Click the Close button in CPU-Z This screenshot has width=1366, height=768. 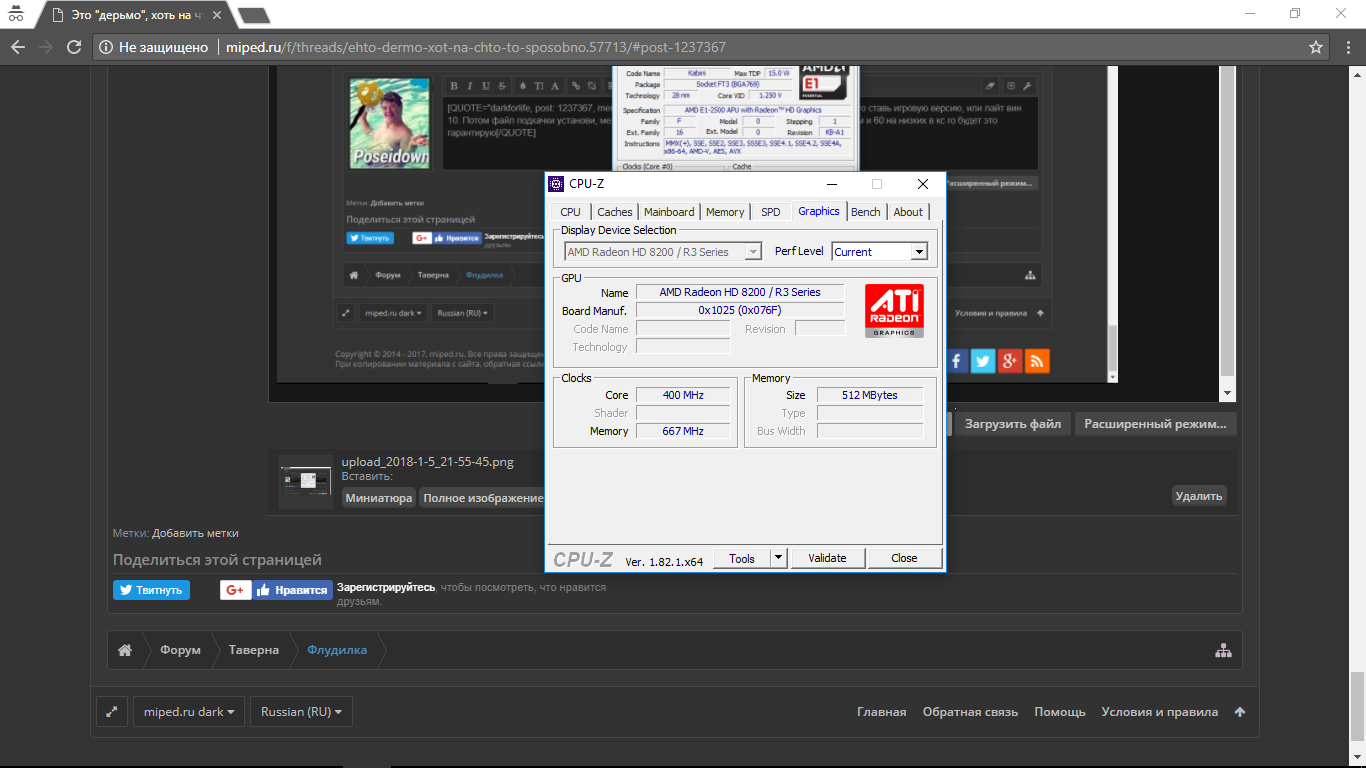904,558
